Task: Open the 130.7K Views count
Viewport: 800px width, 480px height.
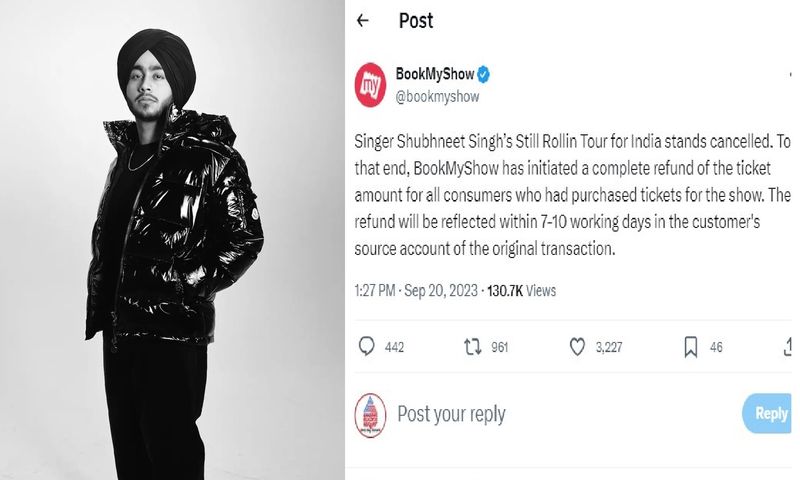Action: (521, 291)
